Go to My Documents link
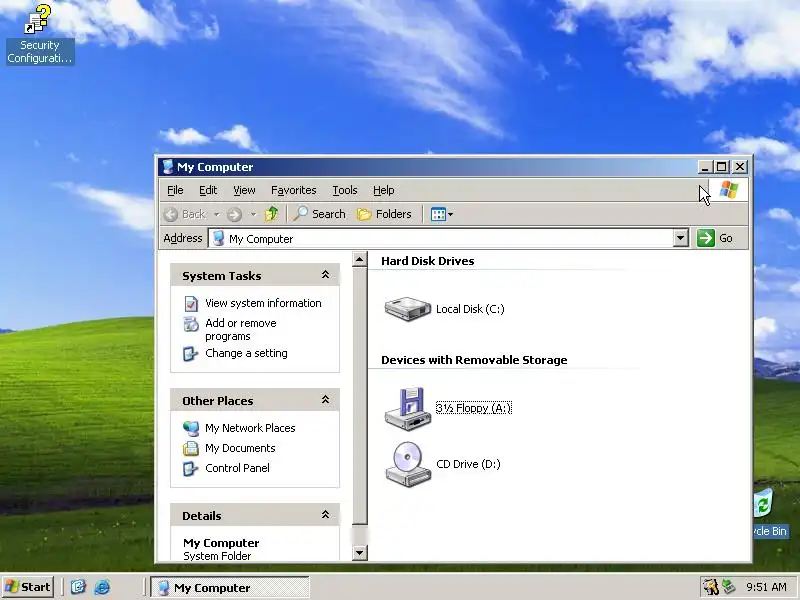 (240, 448)
